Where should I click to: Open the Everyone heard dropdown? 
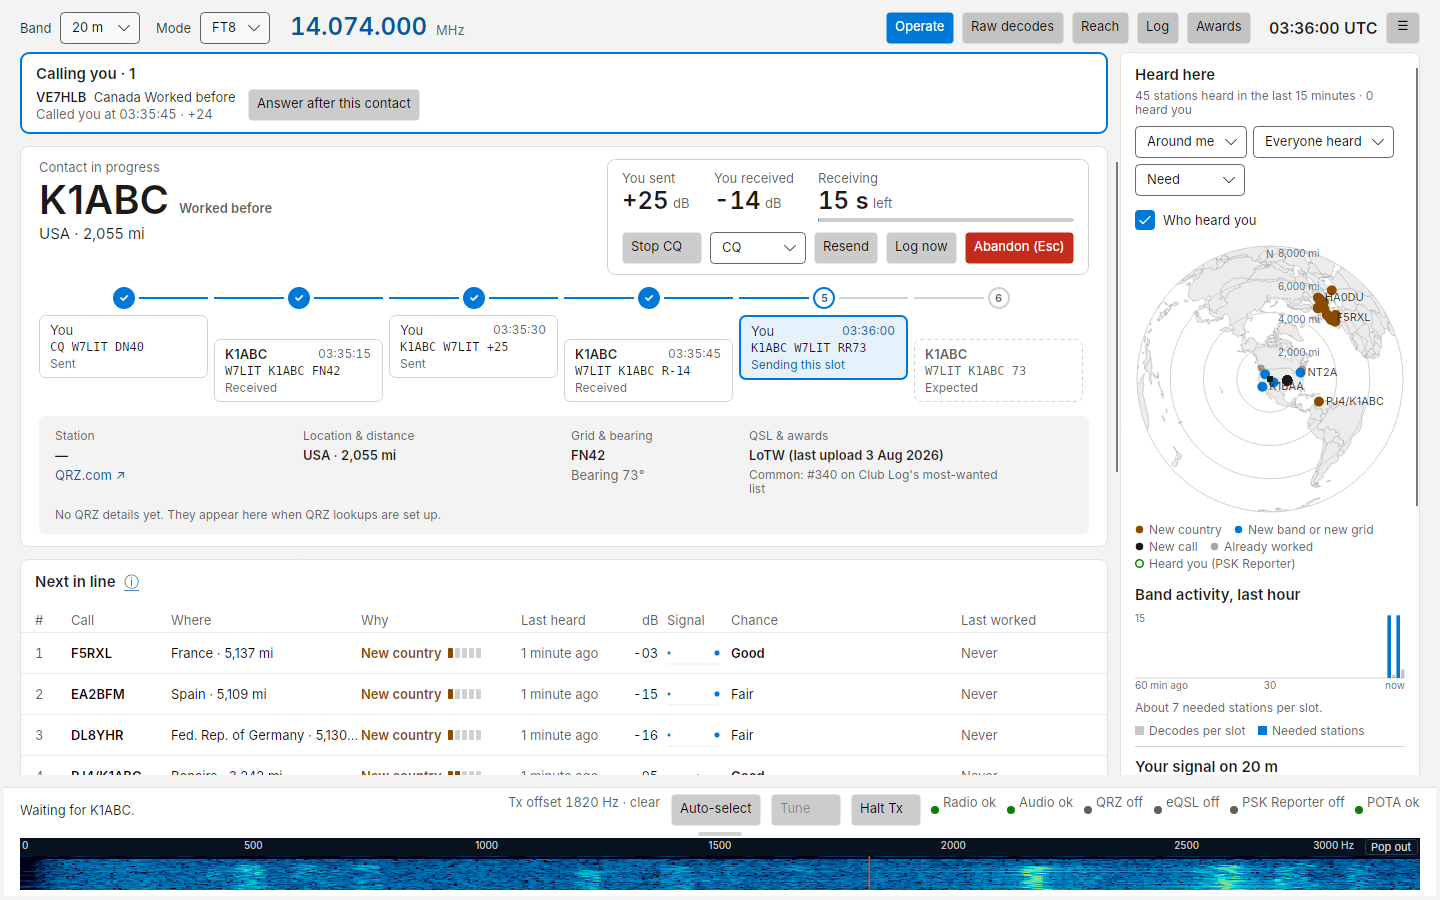[x=1323, y=142]
